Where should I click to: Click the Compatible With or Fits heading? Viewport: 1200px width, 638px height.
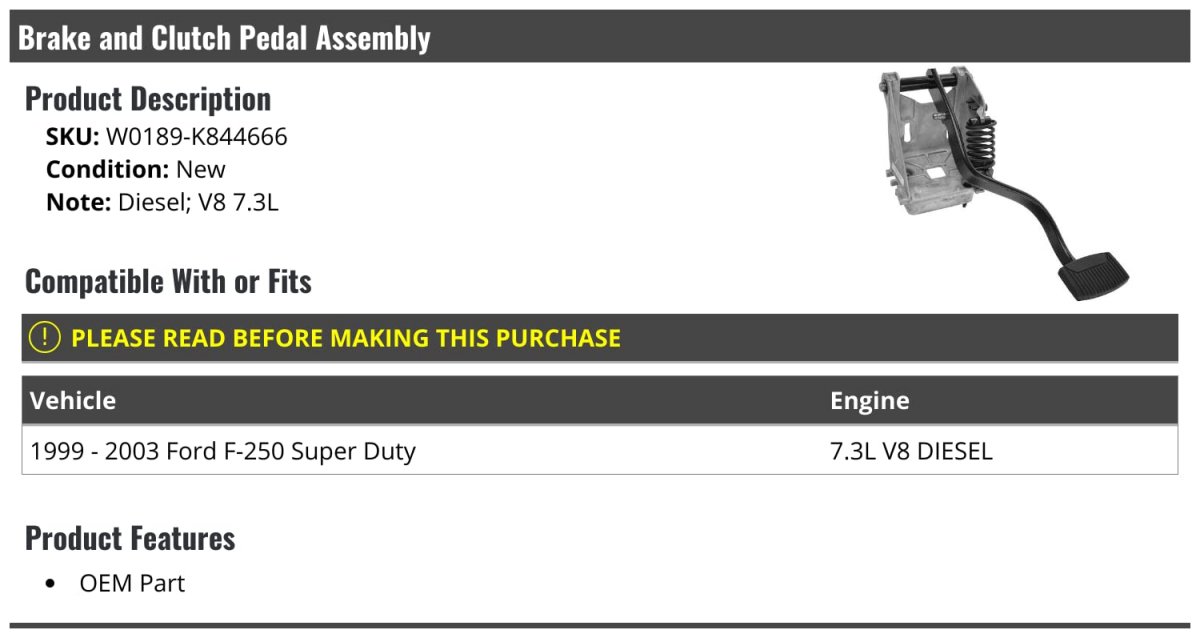click(168, 282)
